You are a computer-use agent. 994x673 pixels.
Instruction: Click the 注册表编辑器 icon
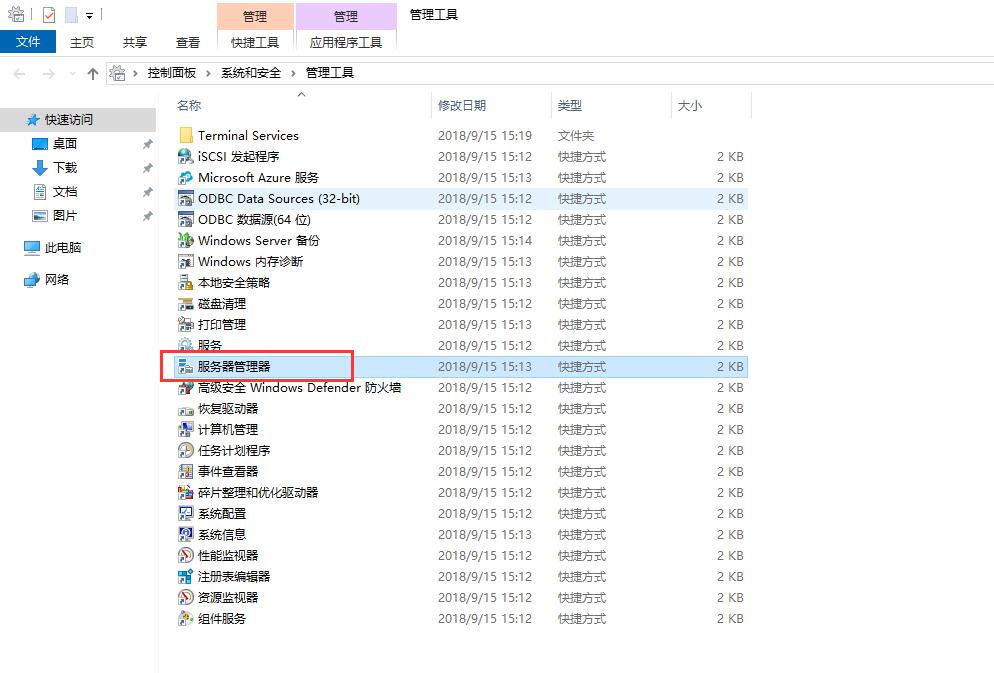point(186,577)
